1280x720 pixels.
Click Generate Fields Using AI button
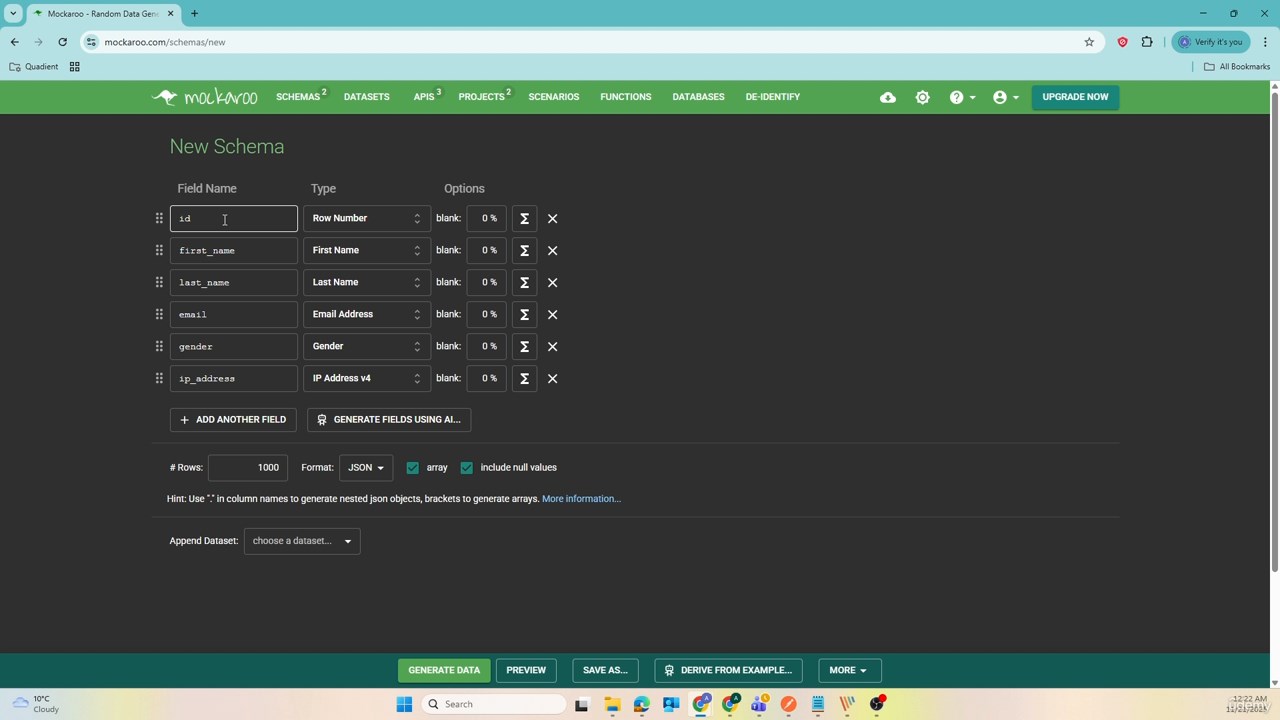(389, 419)
